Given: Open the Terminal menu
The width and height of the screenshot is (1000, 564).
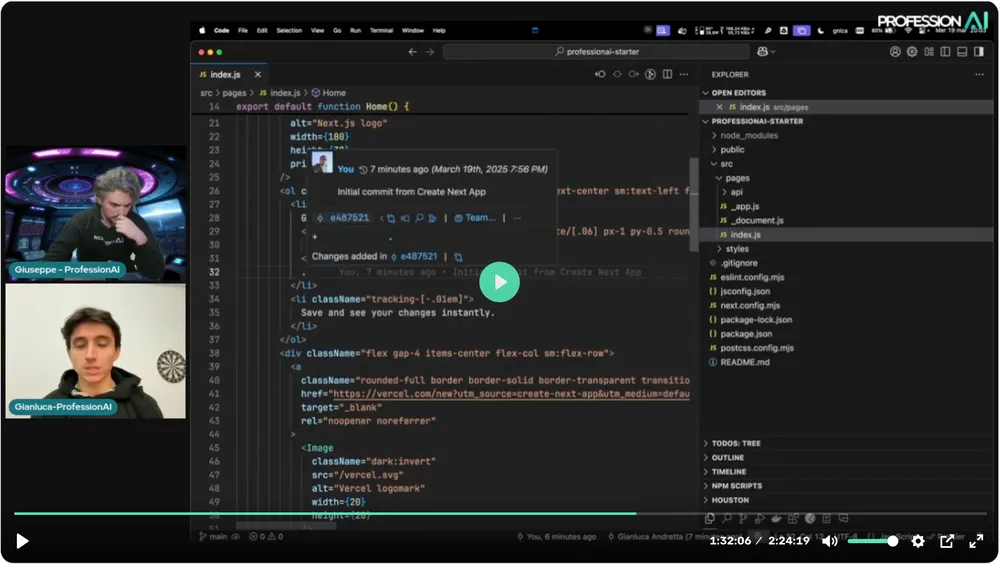Looking at the screenshot, I should click(x=381, y=31).
